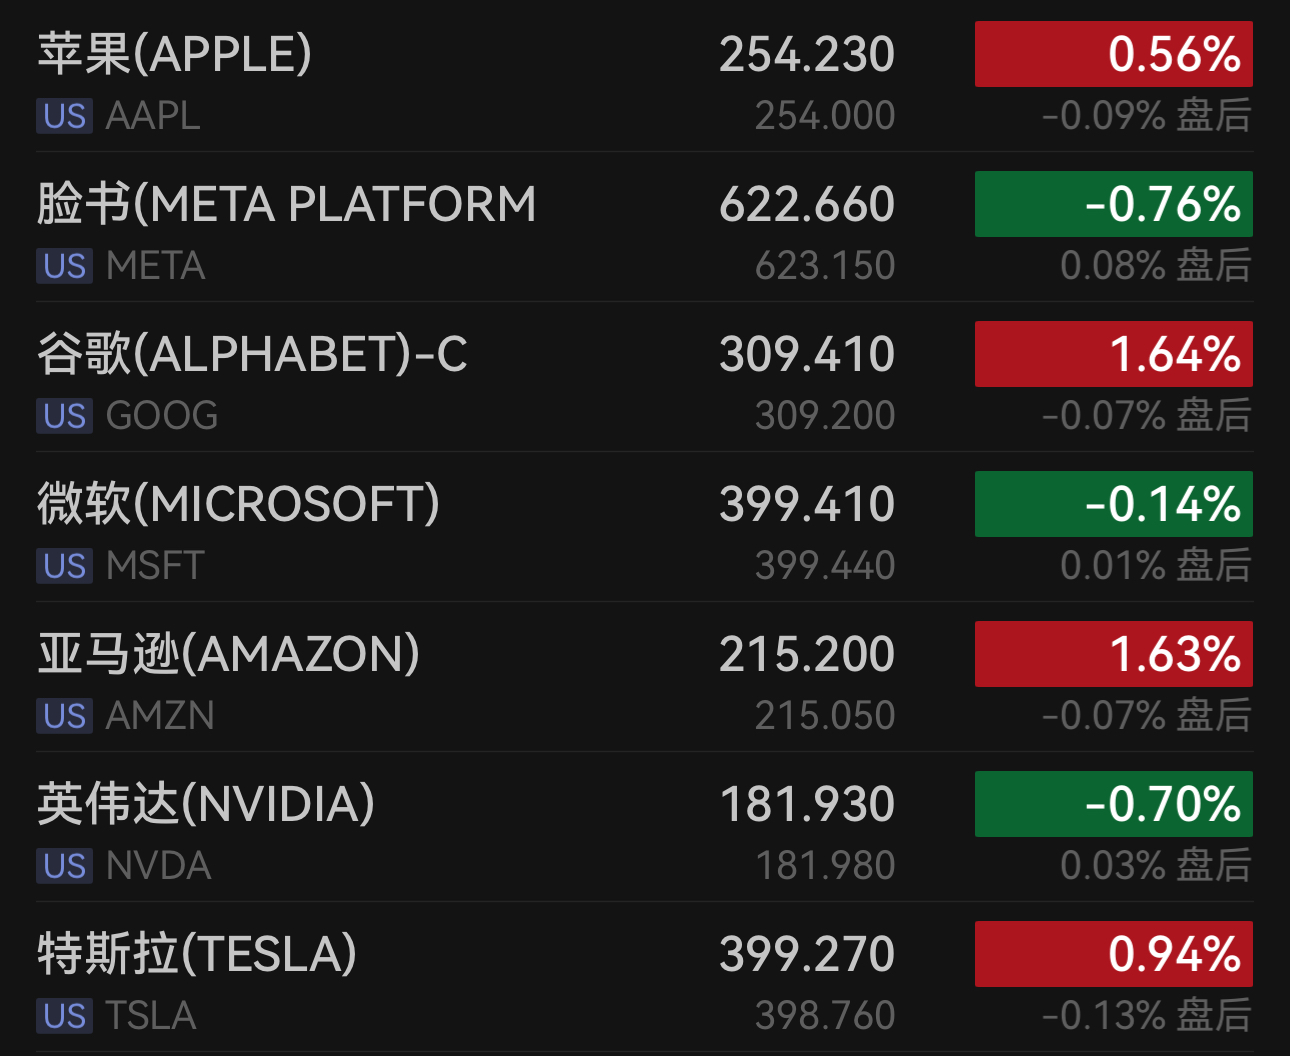
Task: Tap Amazon's red 1.63% change badge
Action: point(1113,654)
